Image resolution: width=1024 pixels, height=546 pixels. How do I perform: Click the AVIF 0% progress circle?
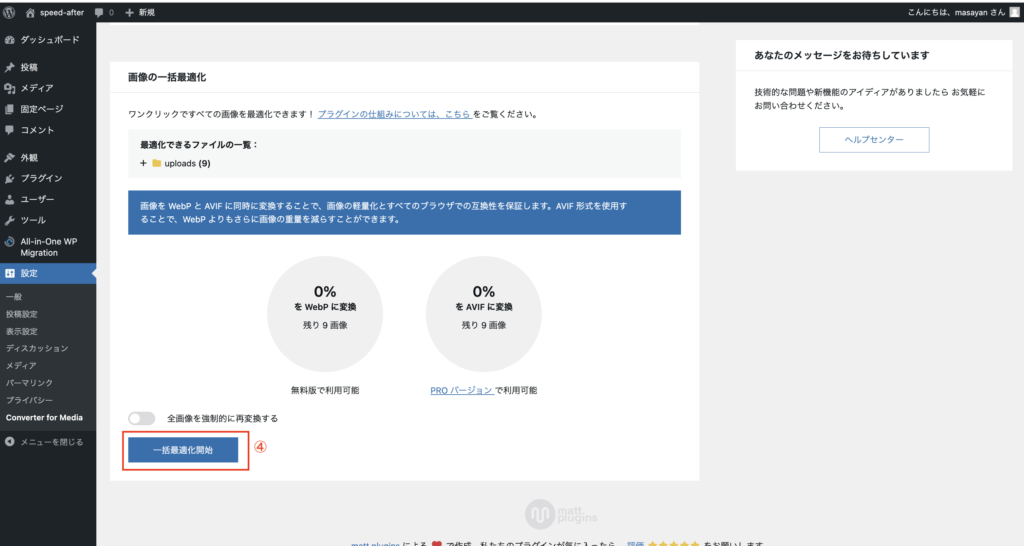point(484,314)
